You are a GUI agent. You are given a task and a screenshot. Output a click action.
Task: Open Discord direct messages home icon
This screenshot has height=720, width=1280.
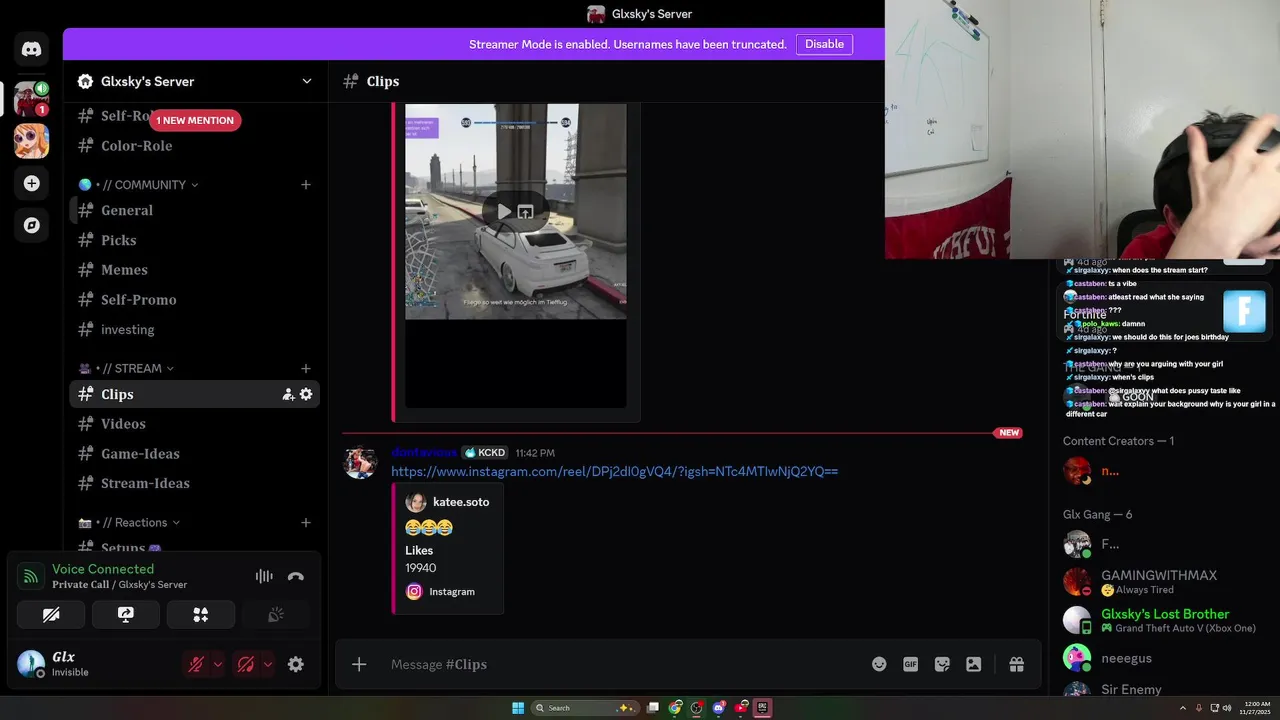click(x=31, y=48)
